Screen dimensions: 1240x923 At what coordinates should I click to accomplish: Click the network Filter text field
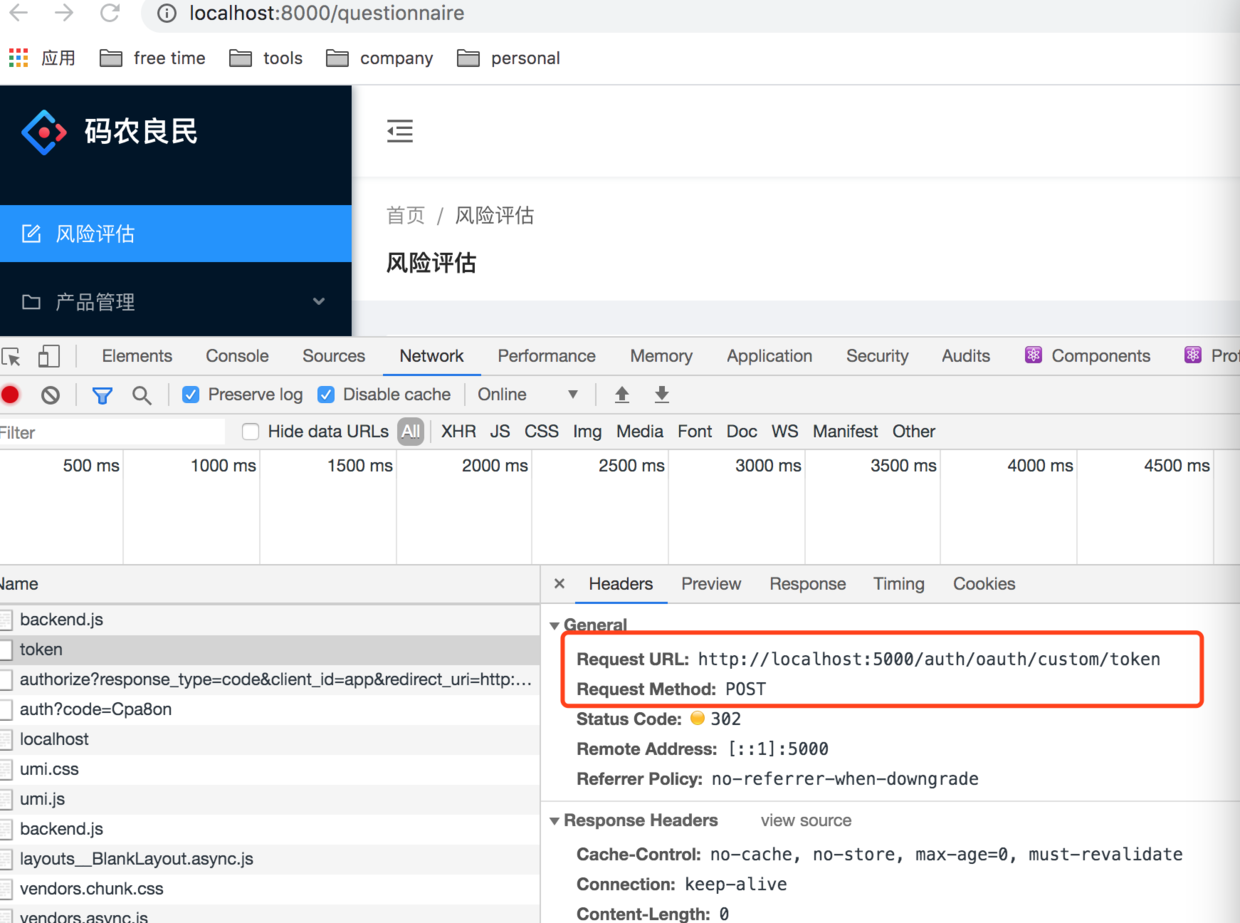click(112, 433)
